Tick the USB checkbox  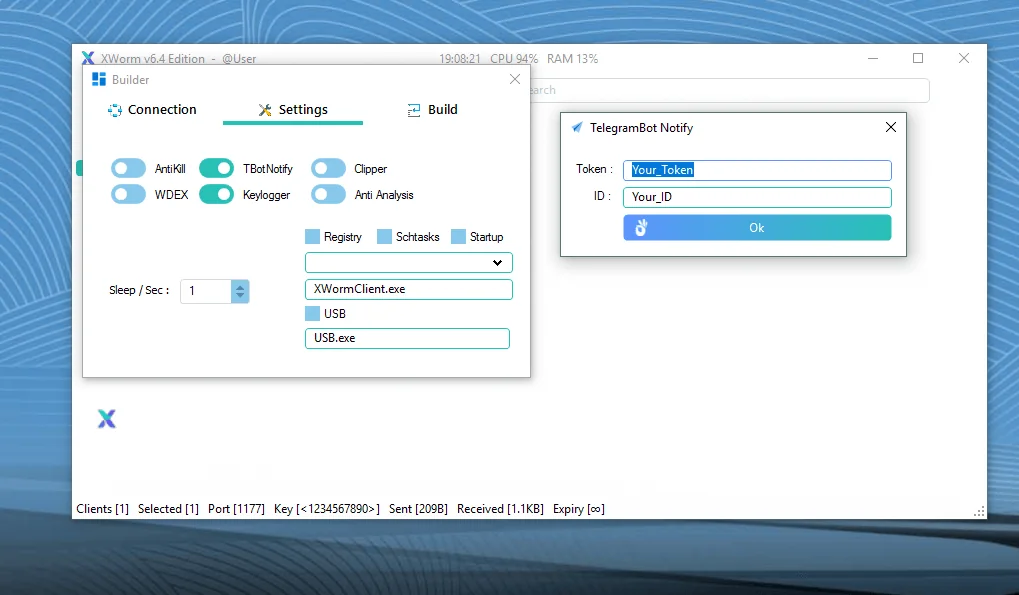tap(312, 314)
